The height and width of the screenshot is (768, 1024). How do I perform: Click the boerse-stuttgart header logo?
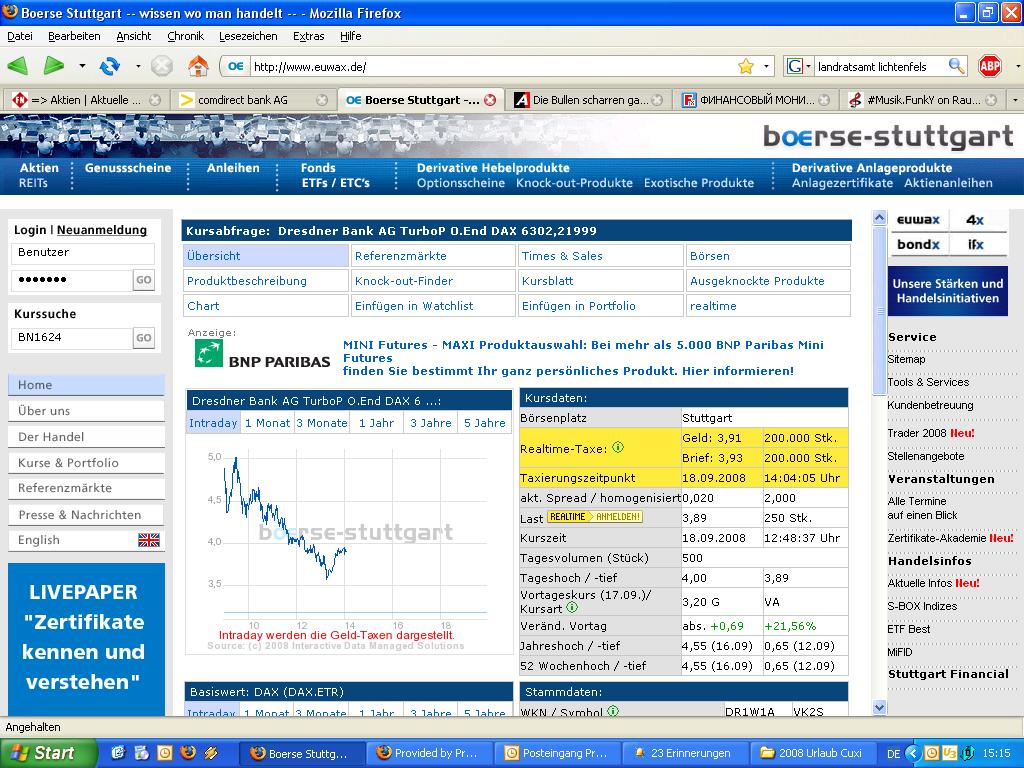click(888, 136)
